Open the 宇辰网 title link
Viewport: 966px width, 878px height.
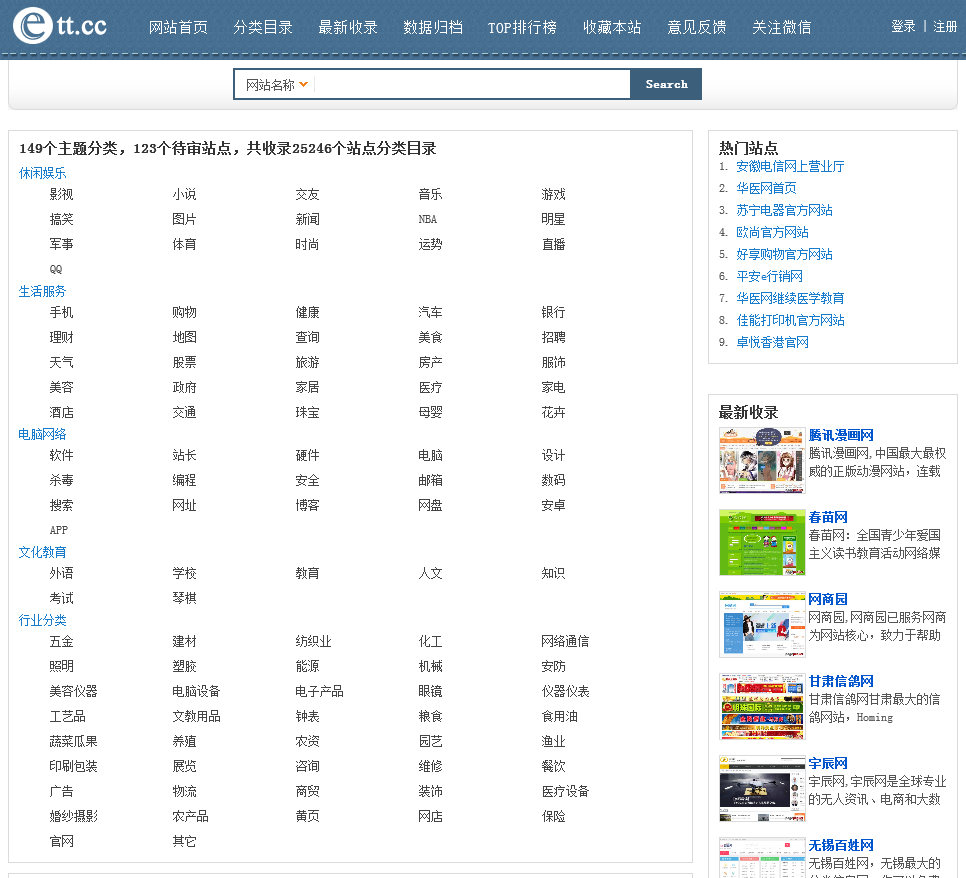[x=828, y=763]
